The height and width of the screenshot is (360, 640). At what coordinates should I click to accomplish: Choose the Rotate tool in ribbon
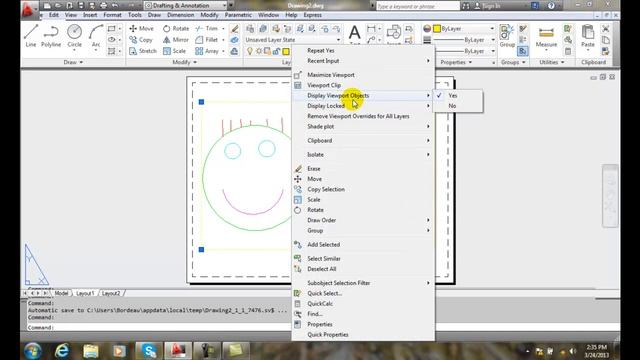click(x=176, y=29)
